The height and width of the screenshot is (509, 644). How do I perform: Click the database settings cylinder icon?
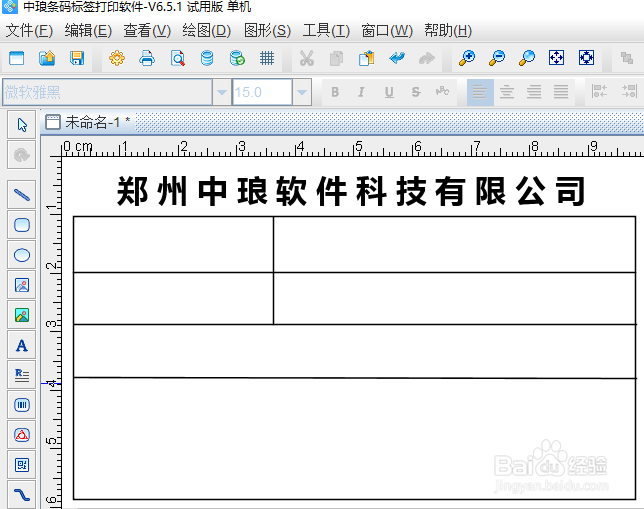pos(207,58)
